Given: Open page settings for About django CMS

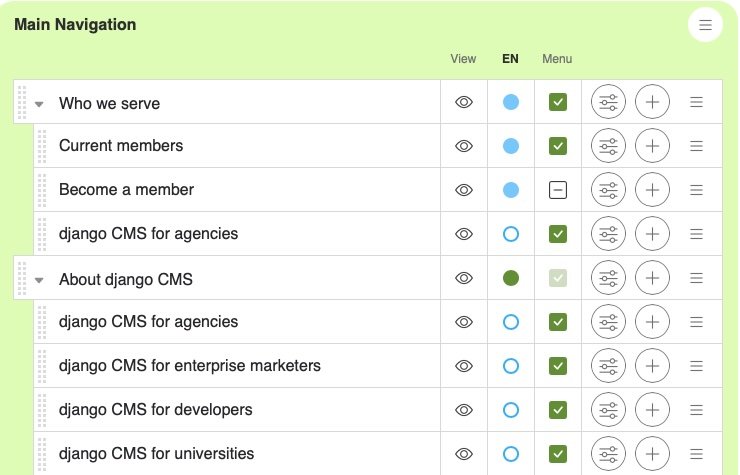Looking at the screenshot, I should coord(608,278).
